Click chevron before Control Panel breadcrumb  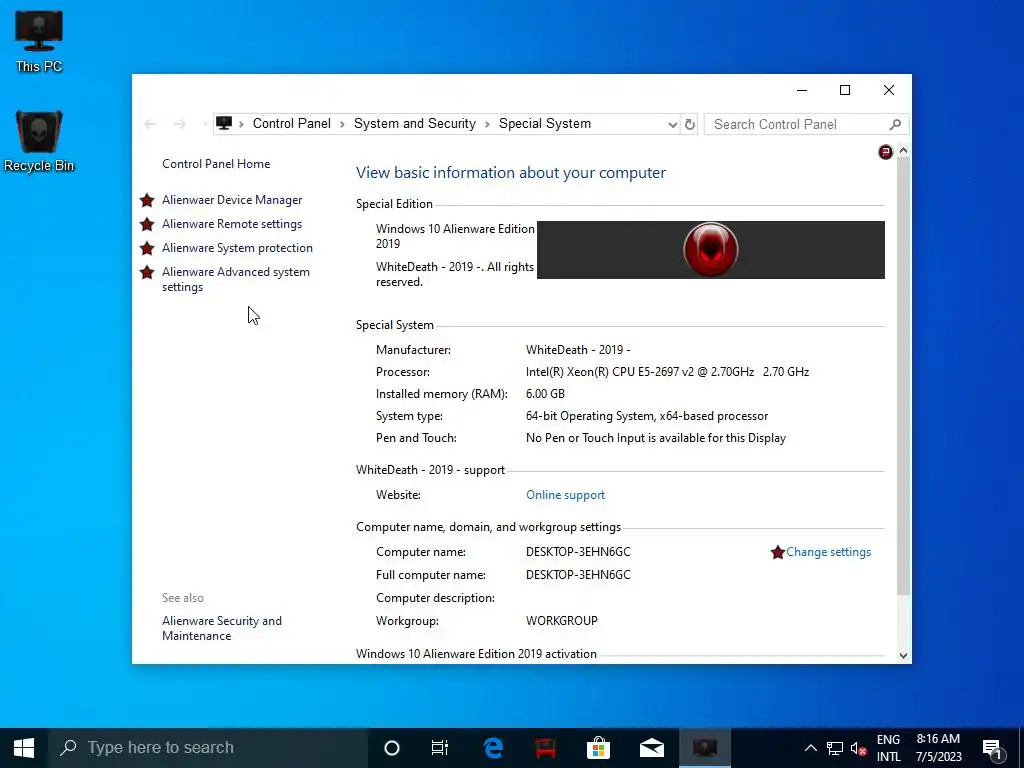(x=241, y=124)
